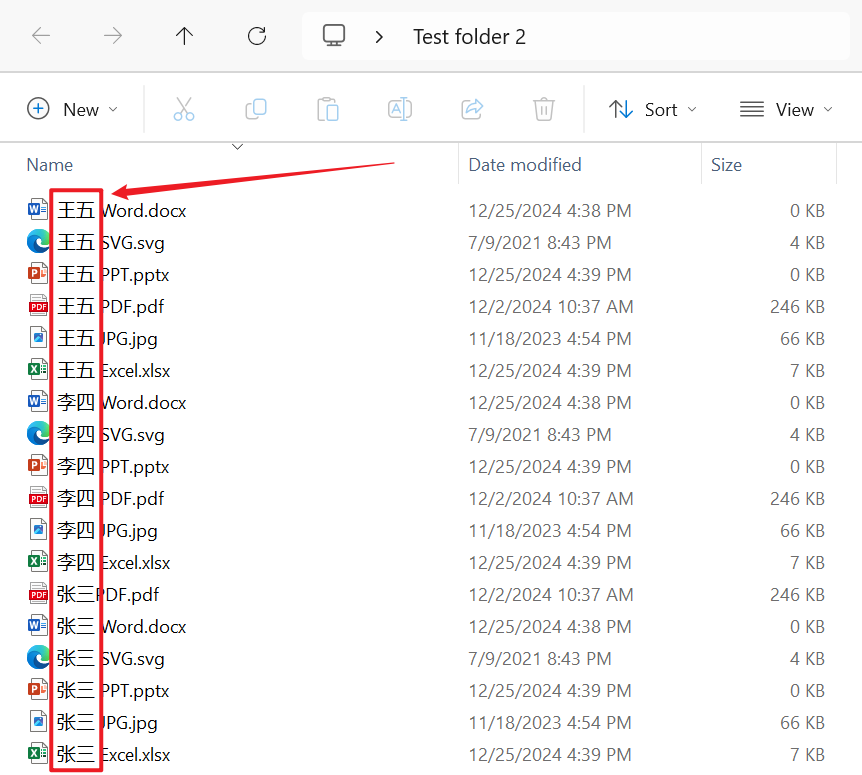Click the Rename icon in toolbar
Image resolution: width=862 pixels, height=775 pixels.
point(400,109)
